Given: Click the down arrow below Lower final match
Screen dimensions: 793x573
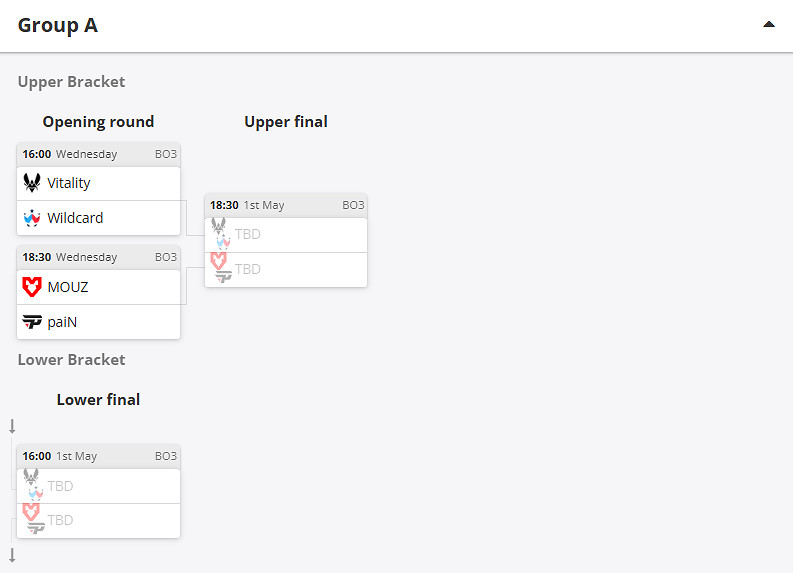Looking at the screenshot, I should point(12,555).
